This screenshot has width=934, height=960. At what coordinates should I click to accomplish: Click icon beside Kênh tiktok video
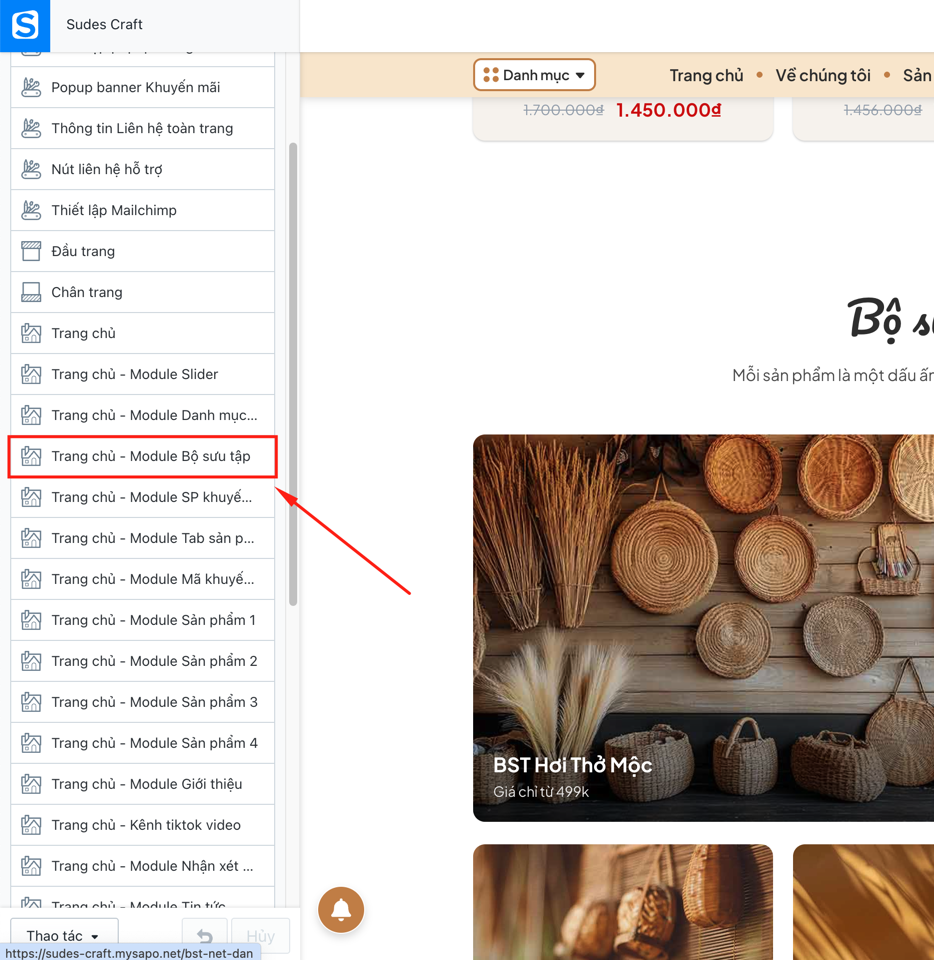click(31, 826)
